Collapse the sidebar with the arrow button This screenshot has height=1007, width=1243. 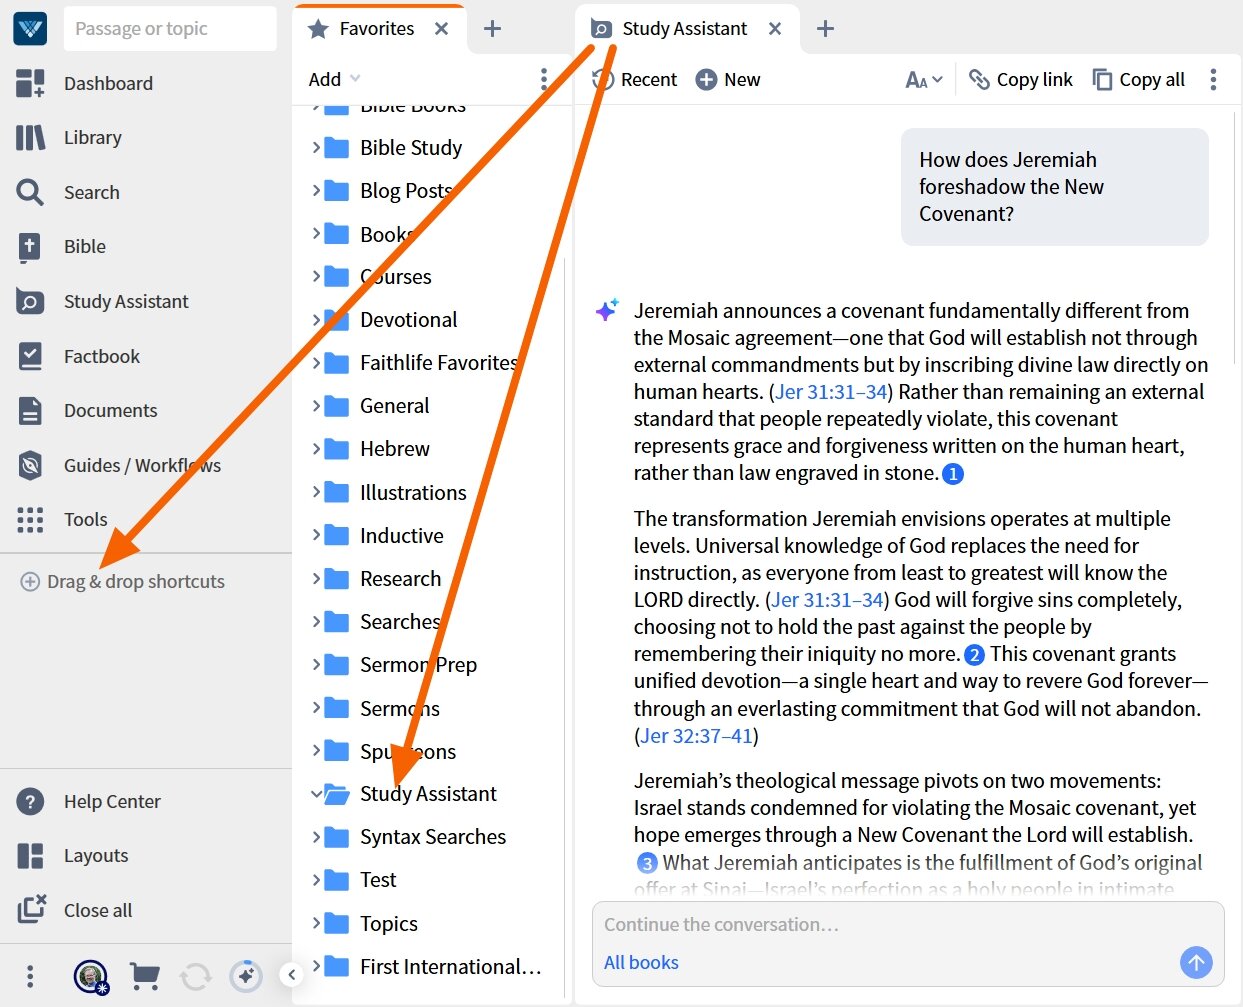(x=291, y=974)
